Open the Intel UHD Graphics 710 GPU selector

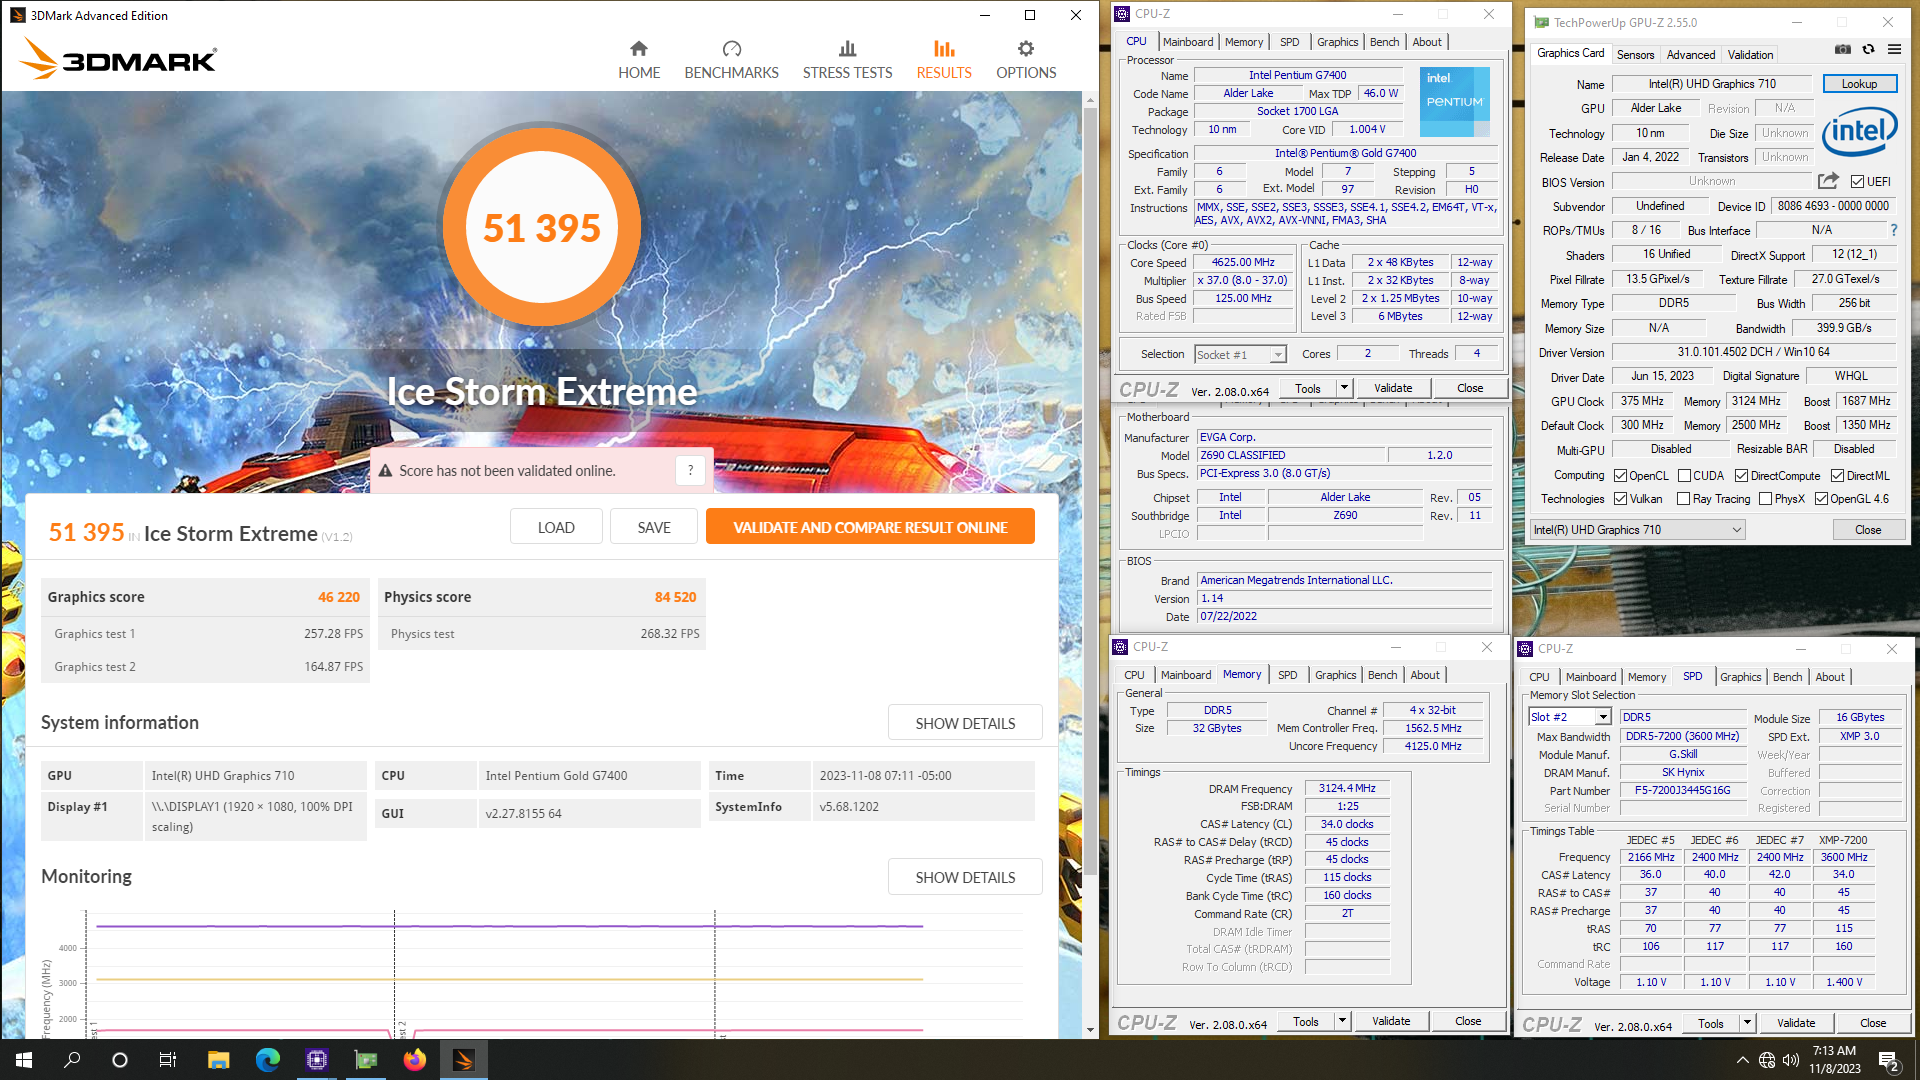coord(1638,530)
